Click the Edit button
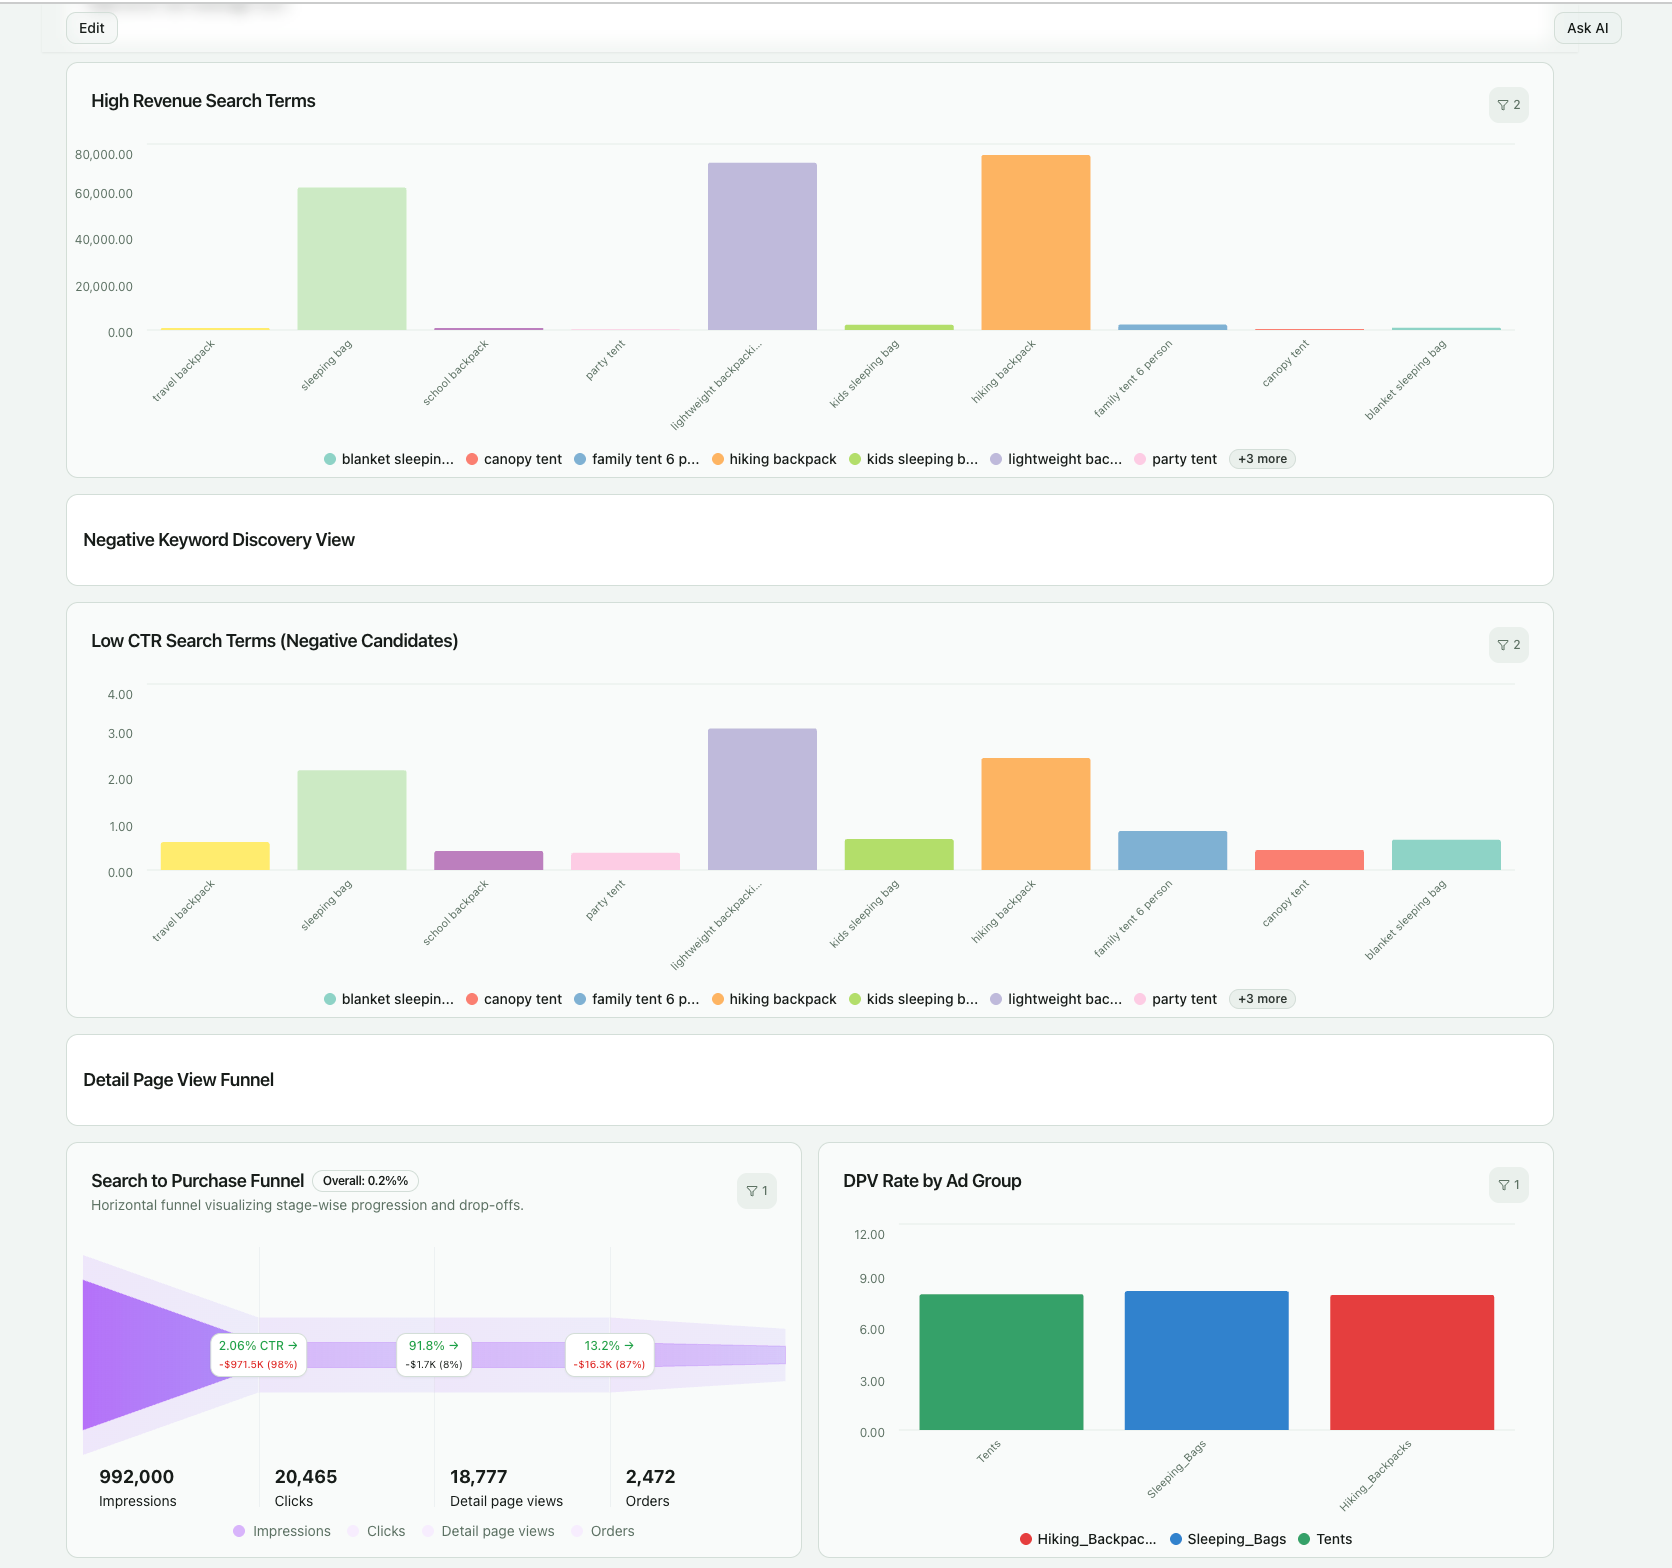This screenshot has width=1672, height=1568. pyautogui.click(x=91, y=28)
